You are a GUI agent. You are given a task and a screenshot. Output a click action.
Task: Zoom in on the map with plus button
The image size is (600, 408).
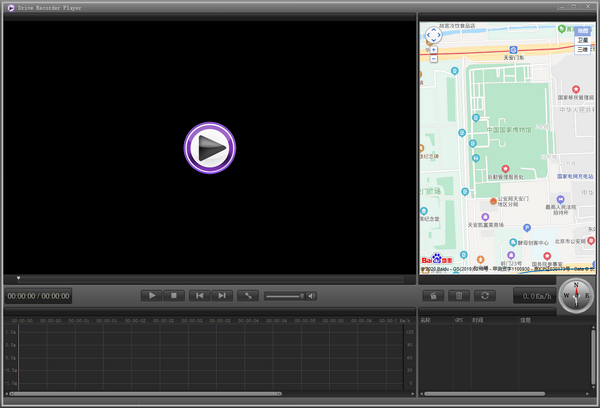click(433, 48)
